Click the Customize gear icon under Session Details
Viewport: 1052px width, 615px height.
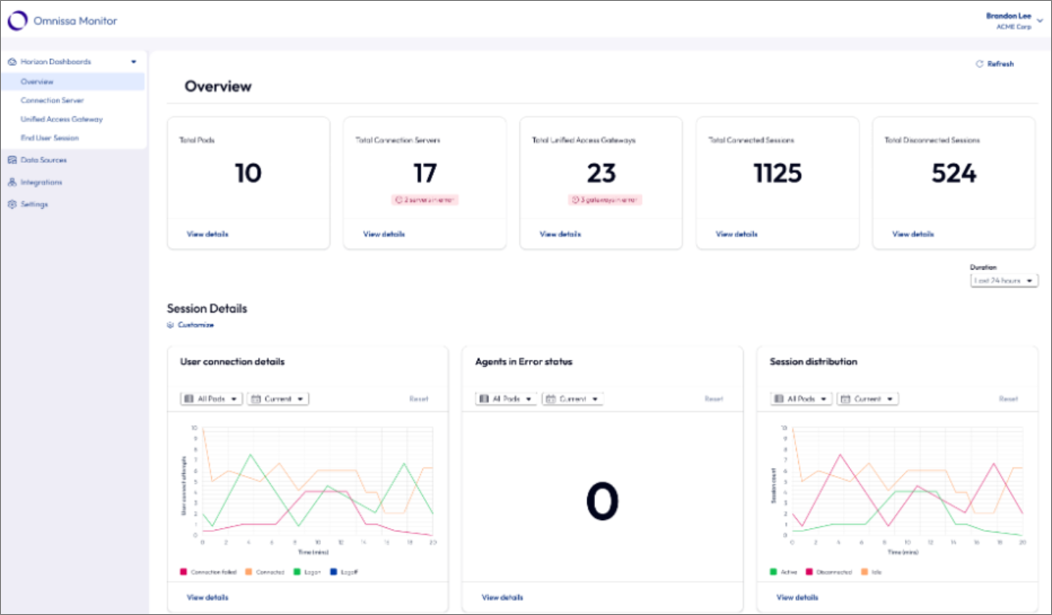coord(170,325)
